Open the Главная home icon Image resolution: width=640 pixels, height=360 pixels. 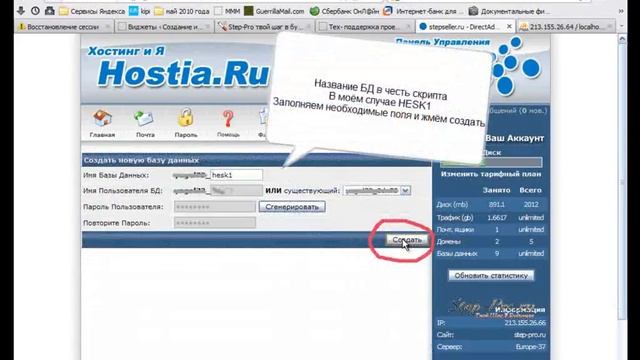102,123
